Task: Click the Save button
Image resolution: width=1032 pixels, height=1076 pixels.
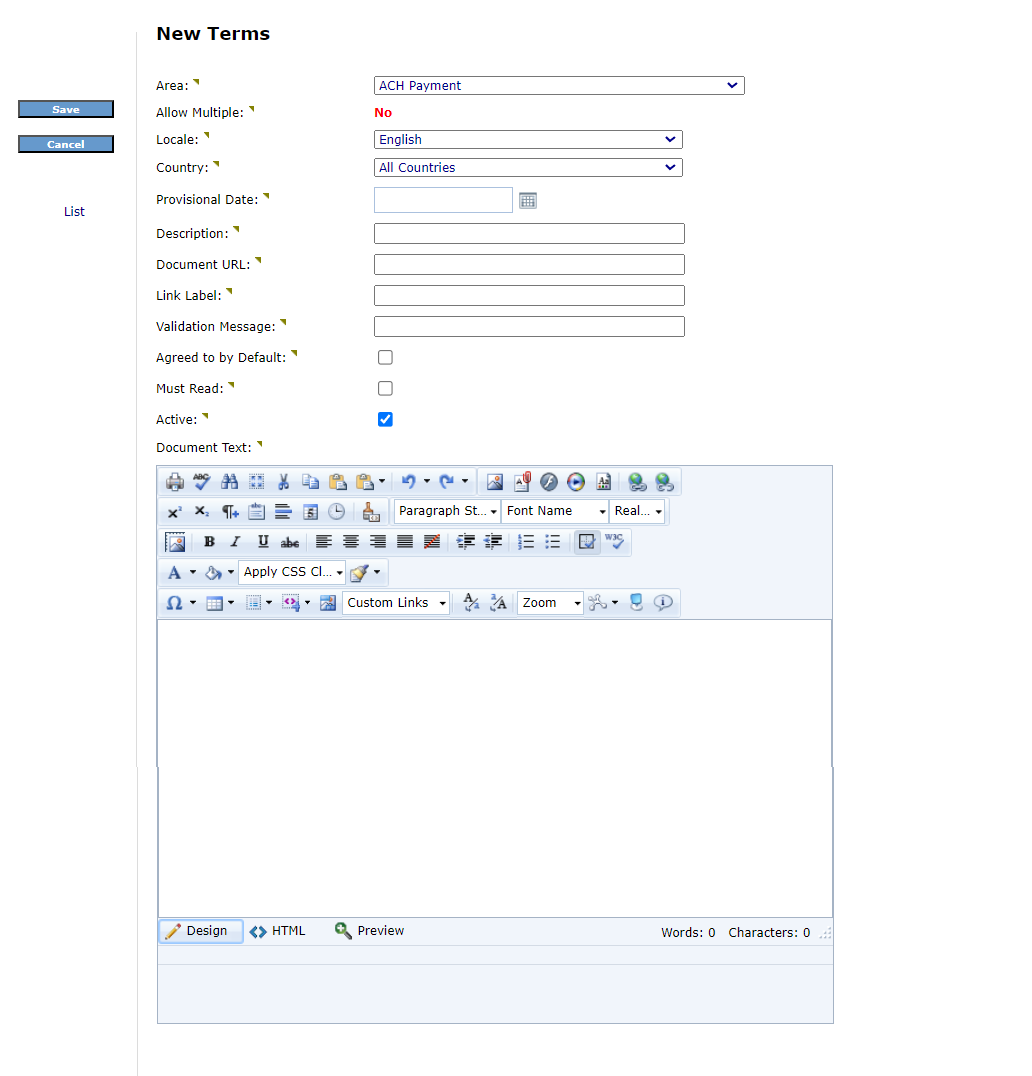Action: [66, 110]
